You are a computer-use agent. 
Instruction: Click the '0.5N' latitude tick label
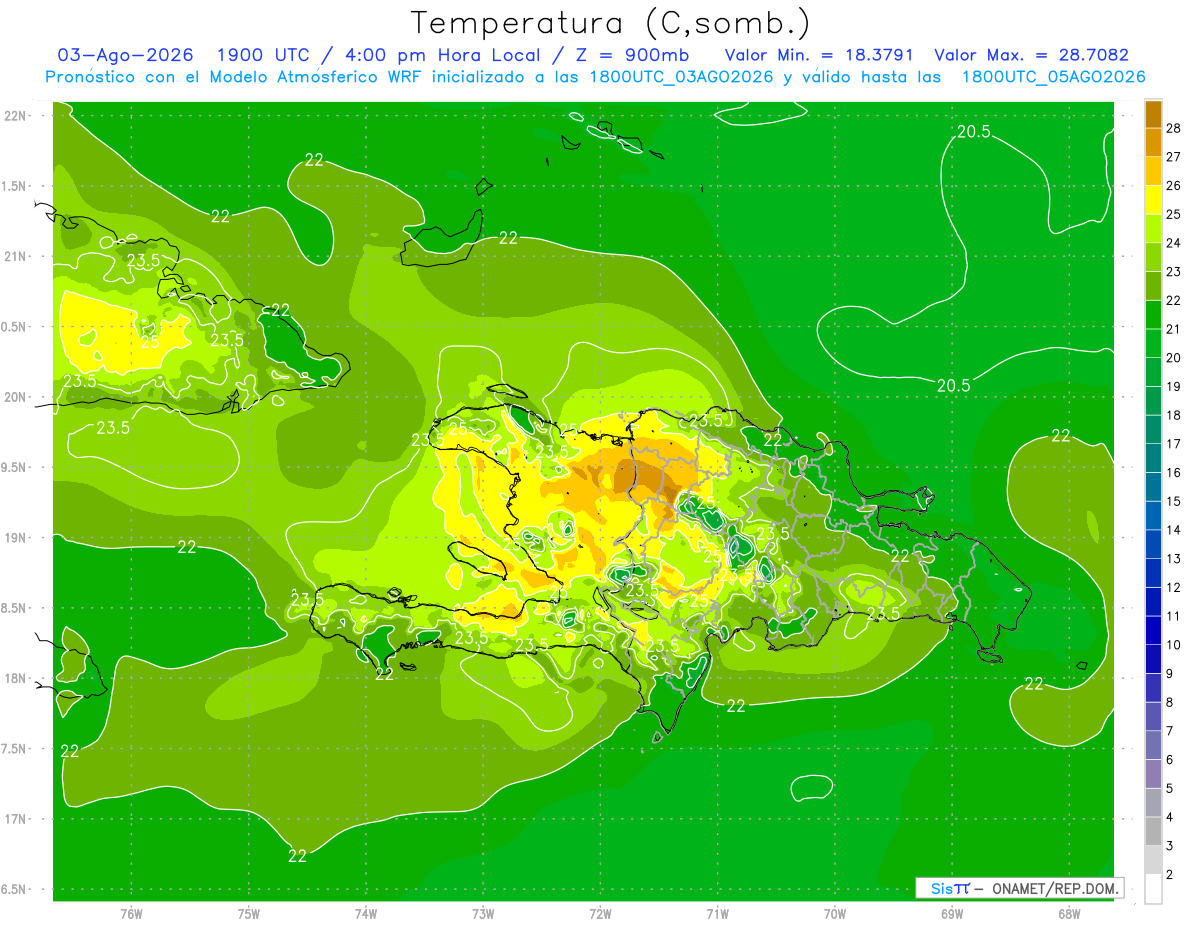coord(15,327)
